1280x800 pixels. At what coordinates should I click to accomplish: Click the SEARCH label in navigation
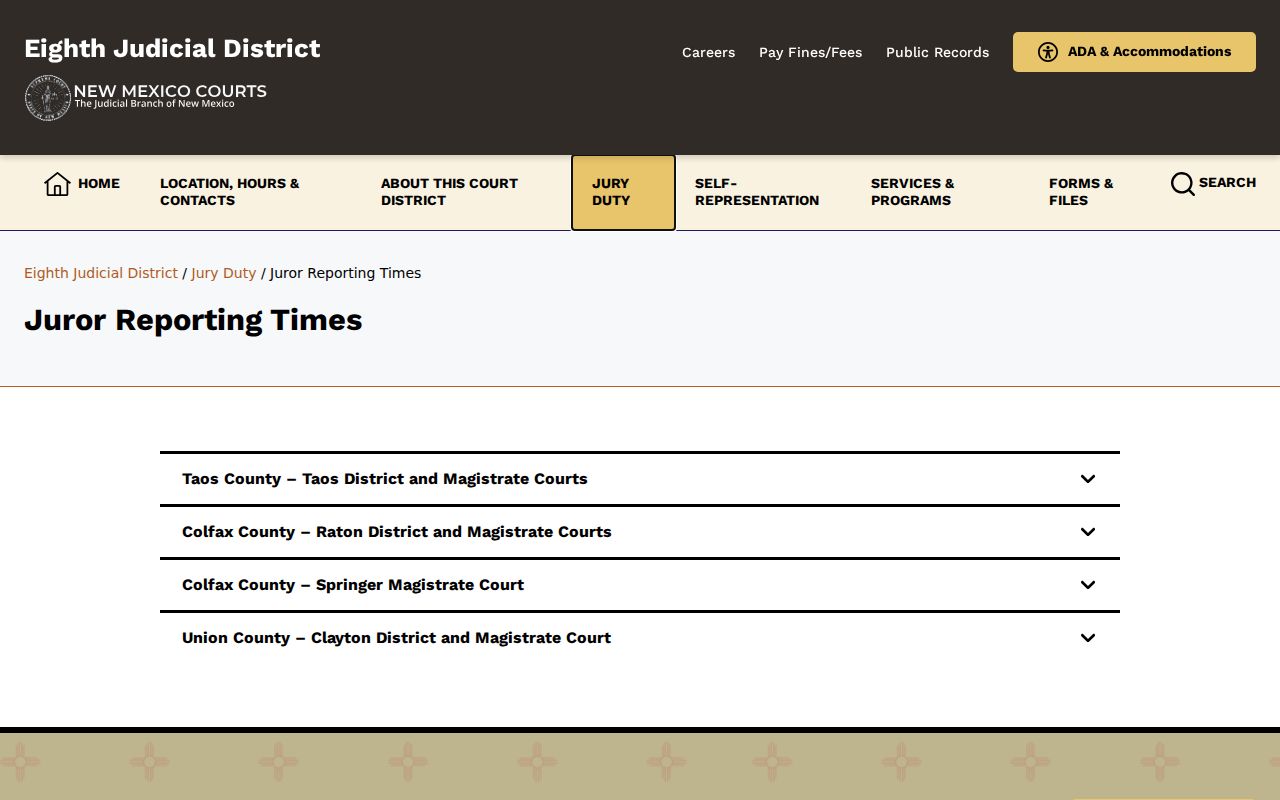click(x=1227, y=182)
